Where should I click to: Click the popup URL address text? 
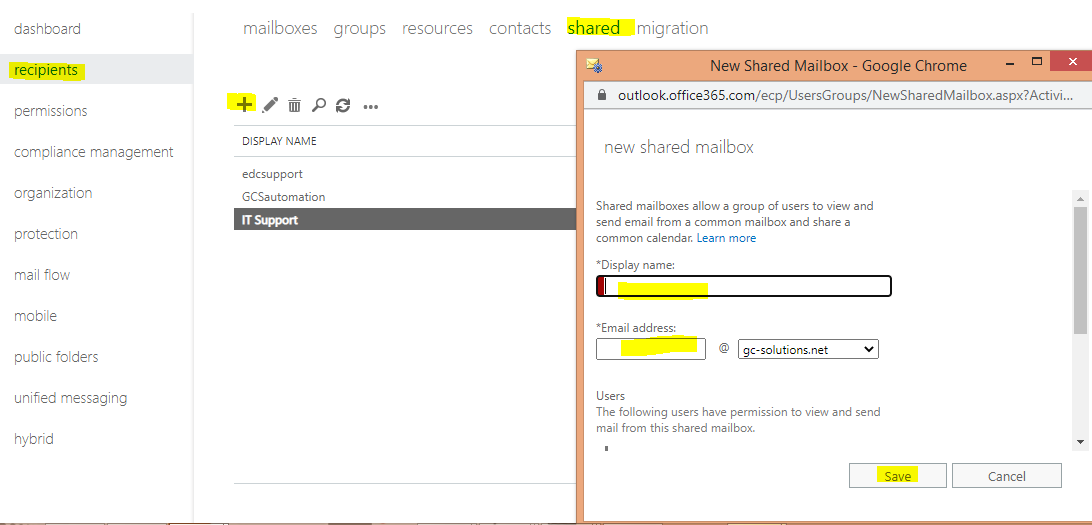pyautogui.click(x=845, y=95)
